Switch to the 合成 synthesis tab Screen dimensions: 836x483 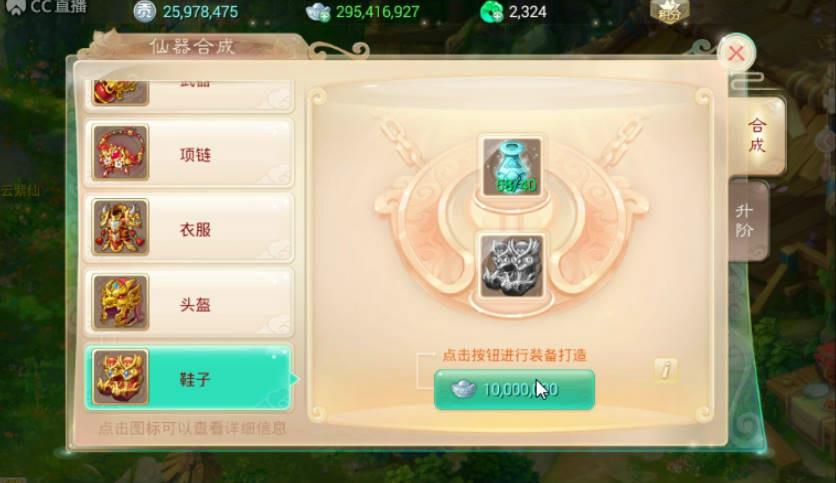757,135
